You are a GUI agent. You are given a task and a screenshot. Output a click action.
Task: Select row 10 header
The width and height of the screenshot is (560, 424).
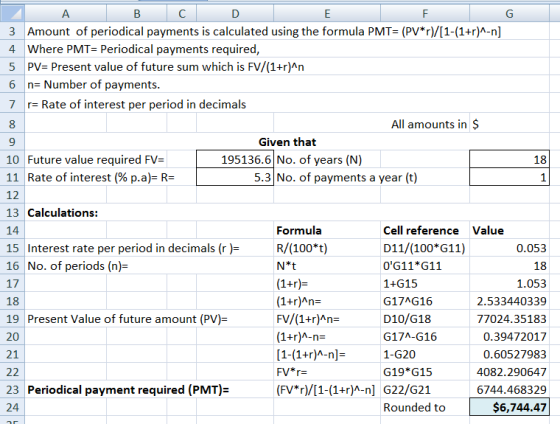12,159
